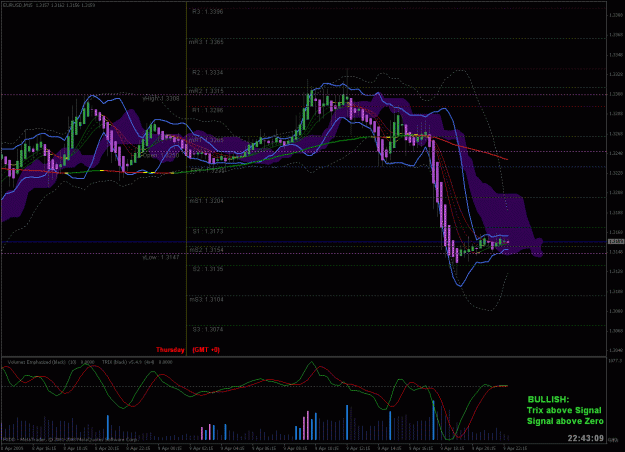Click the yHigh : 1.3308 label
This screenshot has width=625, height=452.
tap(161, 98)
